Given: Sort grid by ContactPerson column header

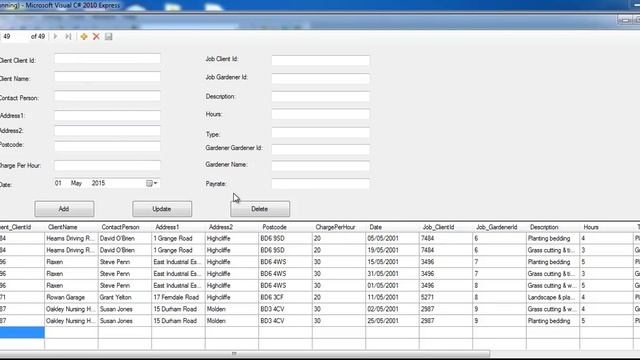Looking at the screenshot, I should (124, 227).
